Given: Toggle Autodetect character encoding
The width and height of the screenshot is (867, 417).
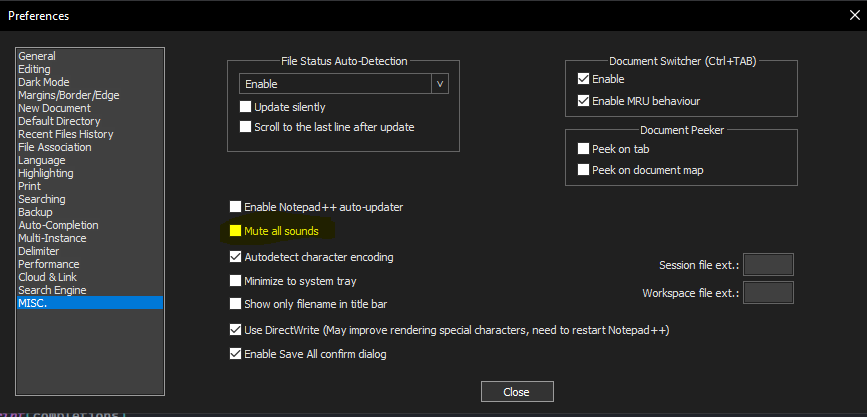Looking at the screenshot, I should click(236, 257).
